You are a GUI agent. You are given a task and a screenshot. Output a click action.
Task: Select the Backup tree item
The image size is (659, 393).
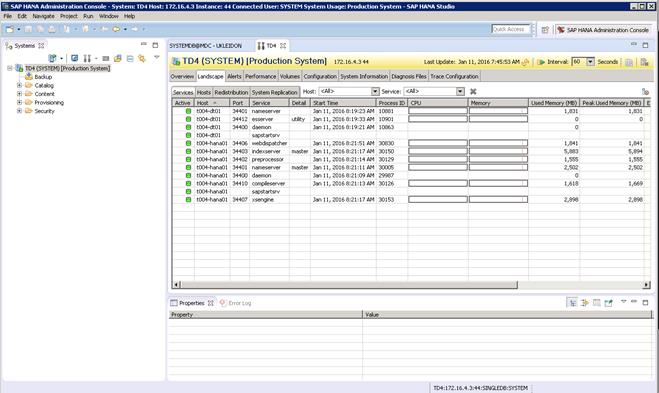pyautogui.click(x=43, y=77)
